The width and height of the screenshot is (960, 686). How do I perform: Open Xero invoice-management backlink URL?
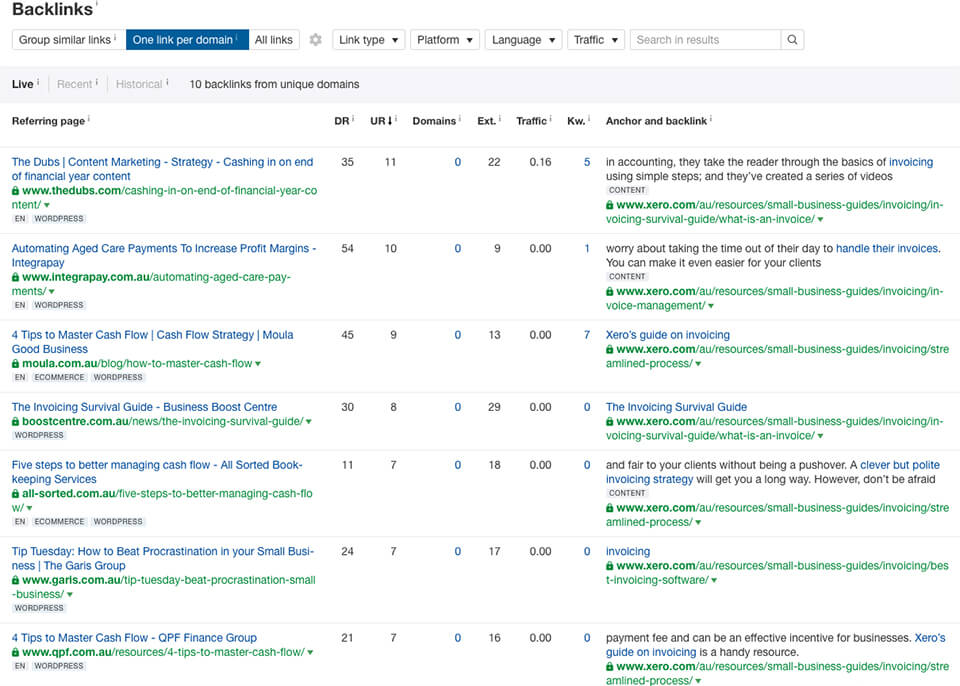point(774,298)
